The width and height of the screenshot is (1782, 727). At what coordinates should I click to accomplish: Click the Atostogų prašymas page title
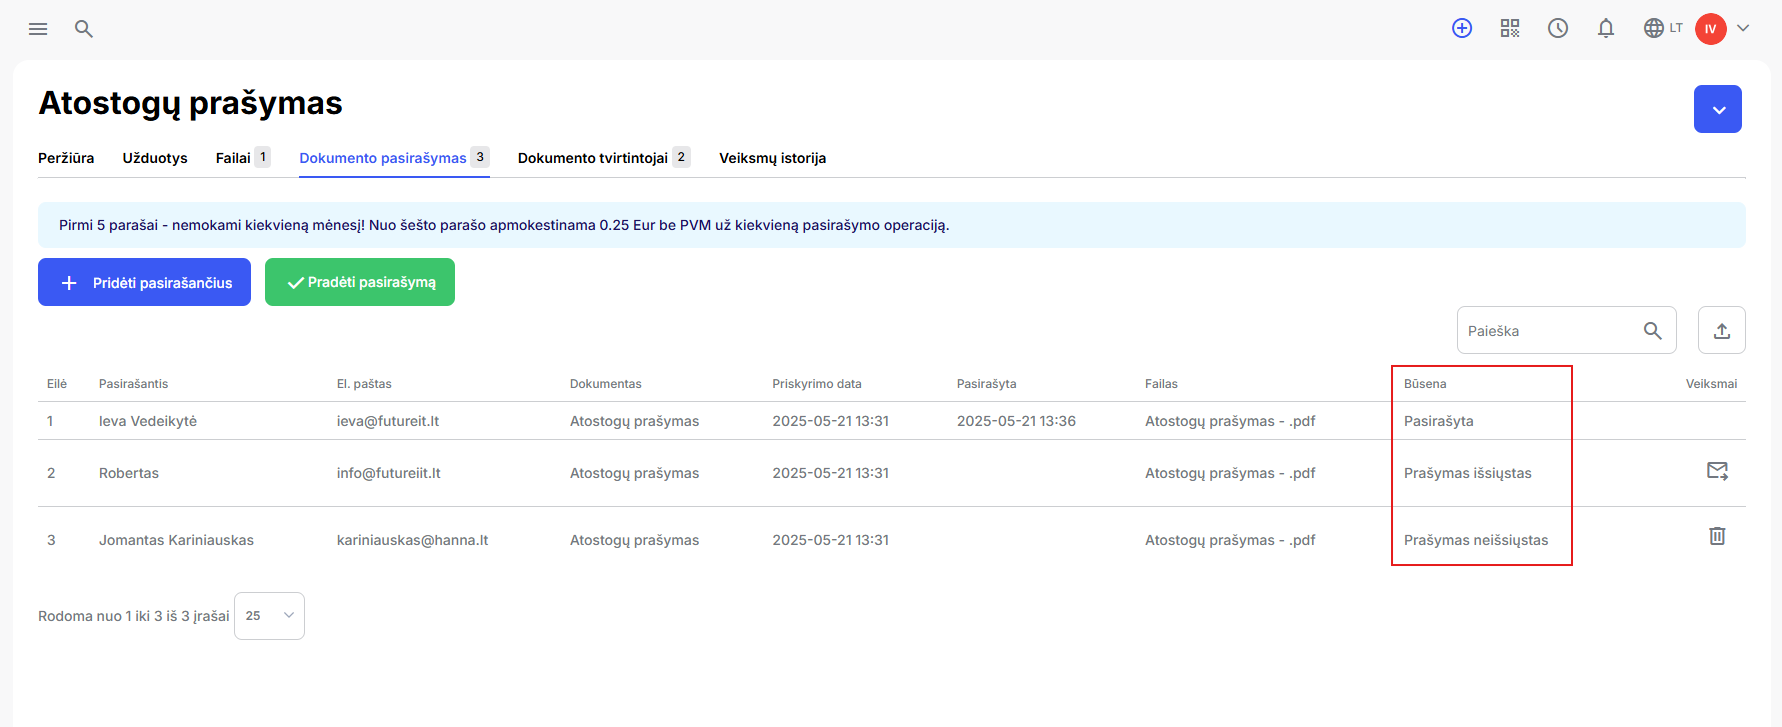pyautogui.click(x=190, y=103)
